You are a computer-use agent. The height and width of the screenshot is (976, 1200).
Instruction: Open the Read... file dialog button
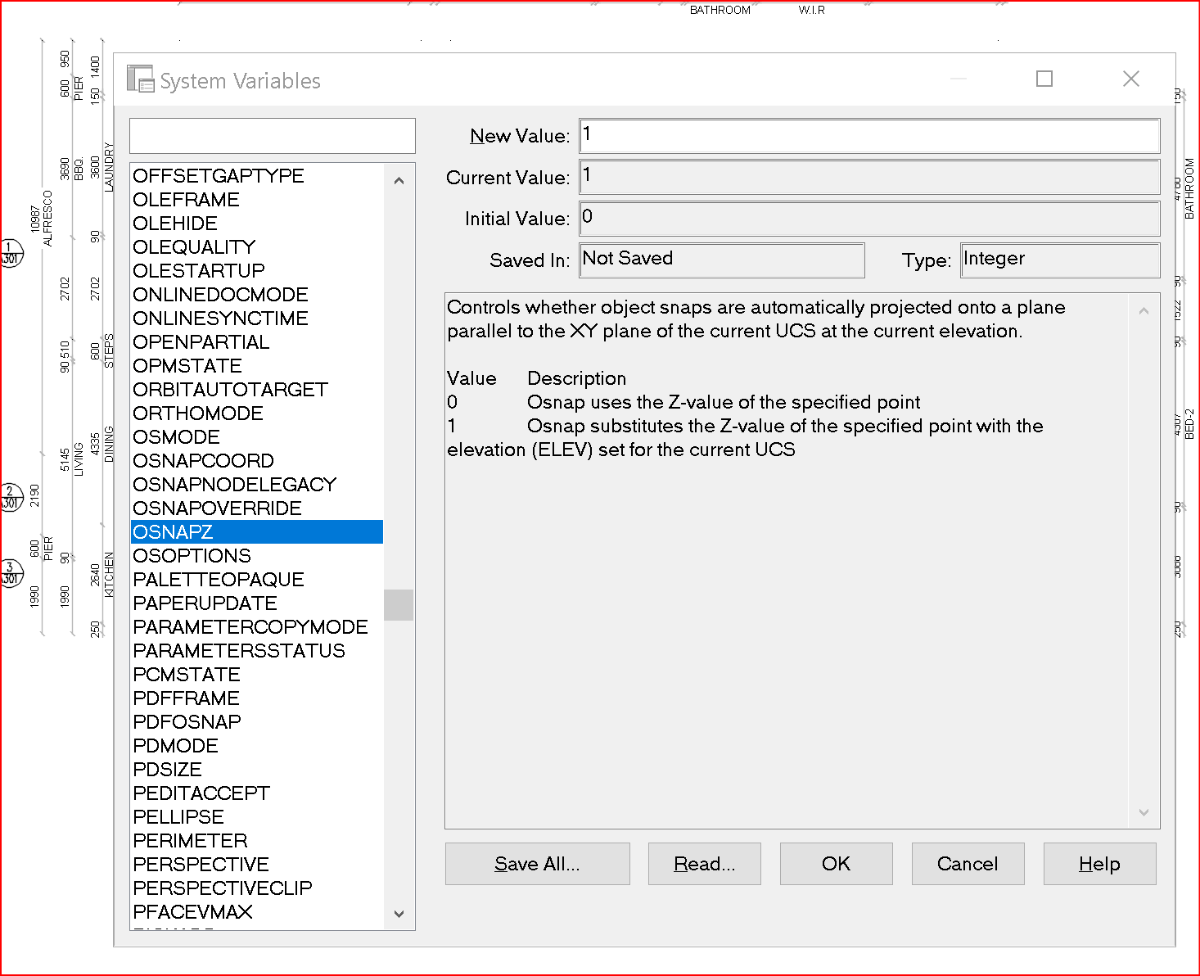click(704, 864)
